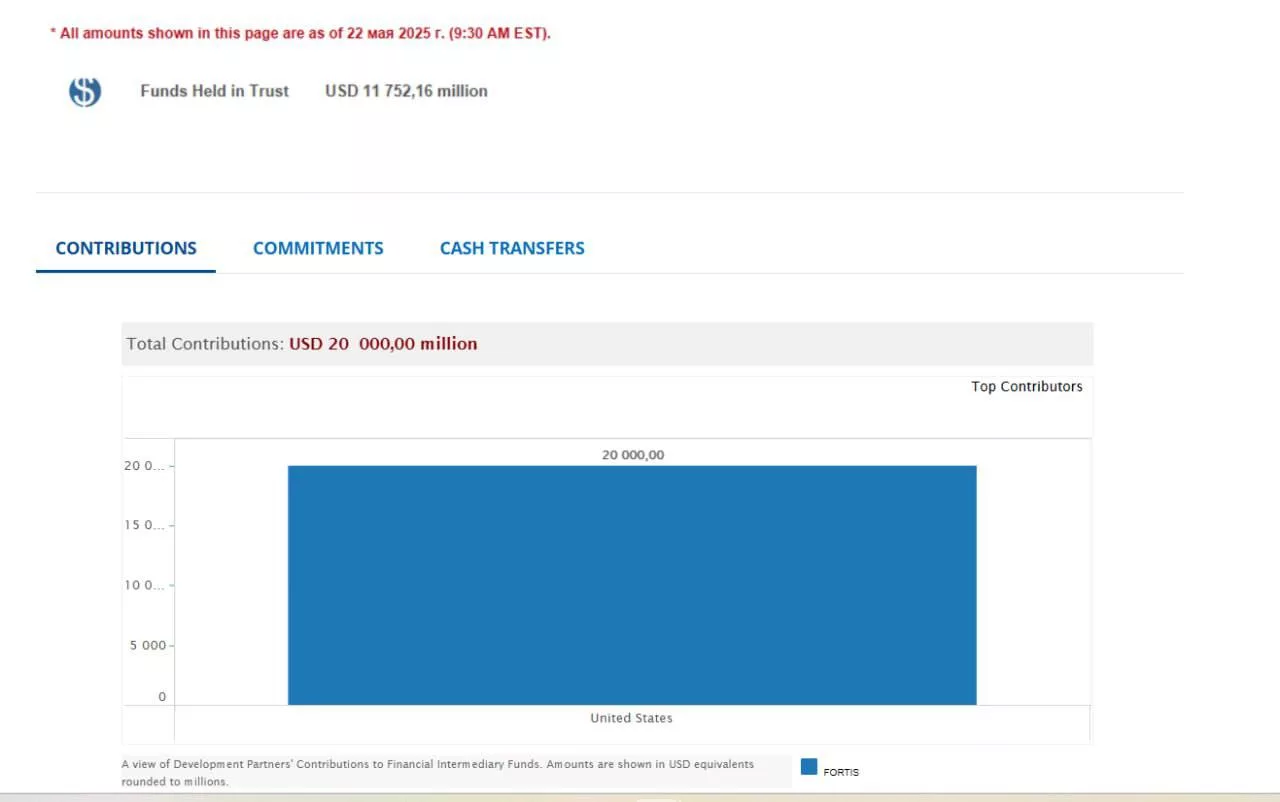This screenshot has height=802, width=1280.
Task: Click the red amounts date notice
Action: pos(300,33)
